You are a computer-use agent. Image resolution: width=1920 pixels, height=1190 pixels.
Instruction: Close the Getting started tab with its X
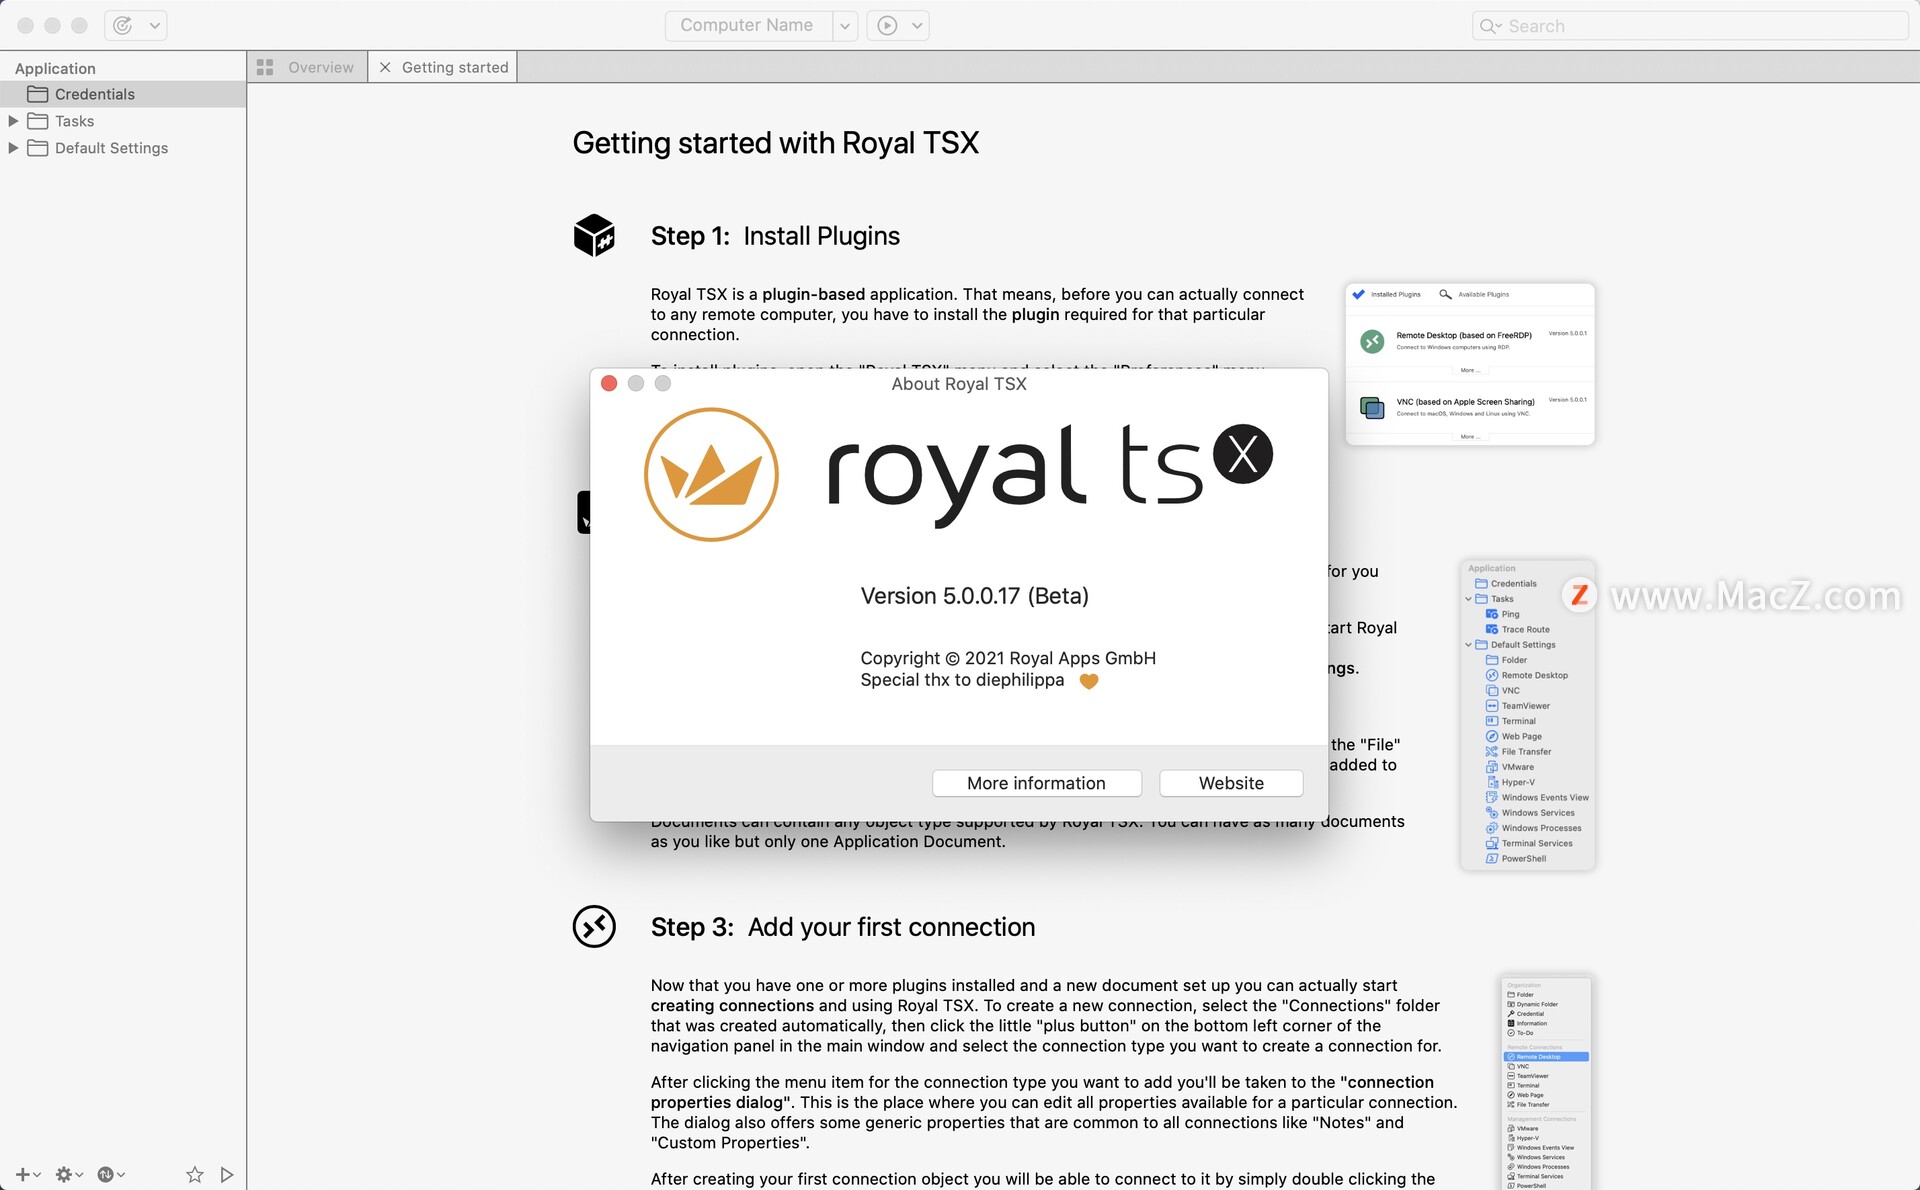[x=385, y=67]
